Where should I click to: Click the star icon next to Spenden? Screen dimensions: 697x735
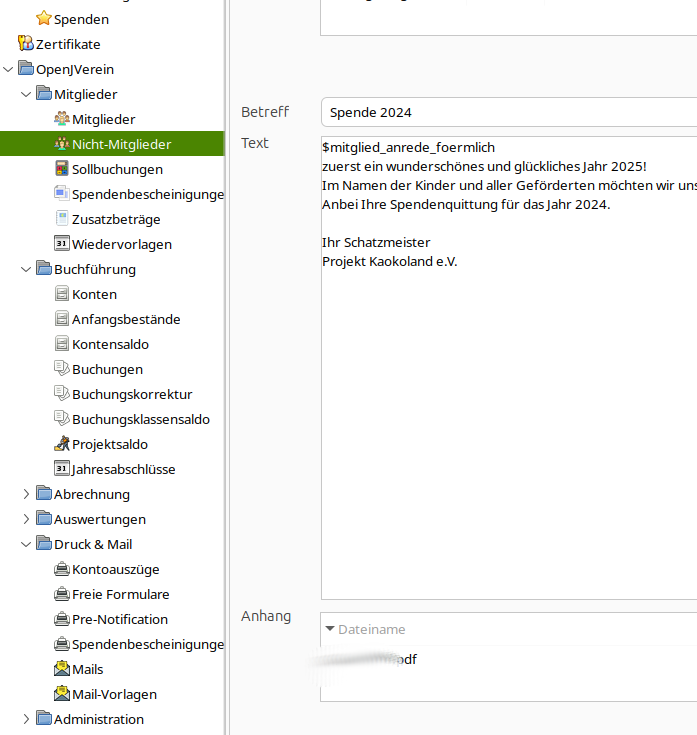[44, 19]
